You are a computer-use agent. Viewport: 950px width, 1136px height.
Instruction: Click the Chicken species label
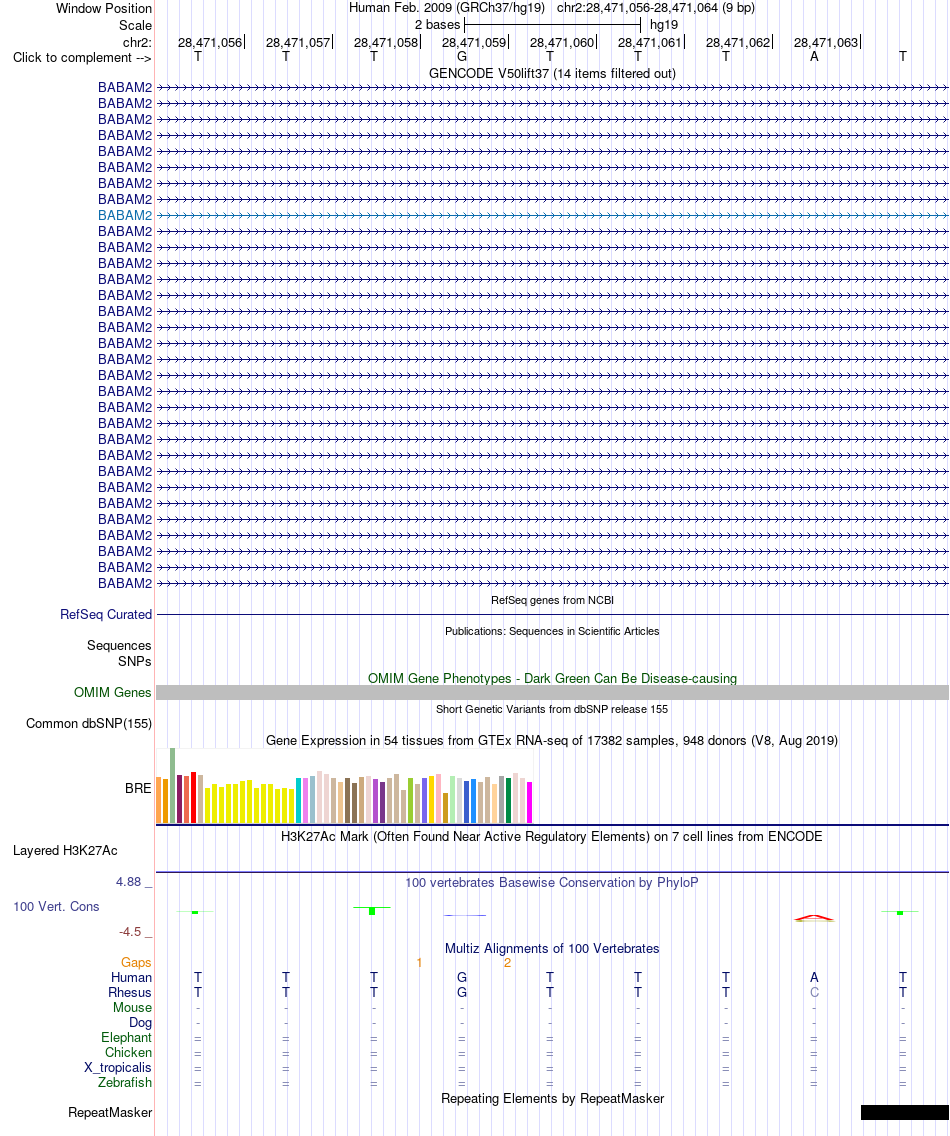point(128,1053)
